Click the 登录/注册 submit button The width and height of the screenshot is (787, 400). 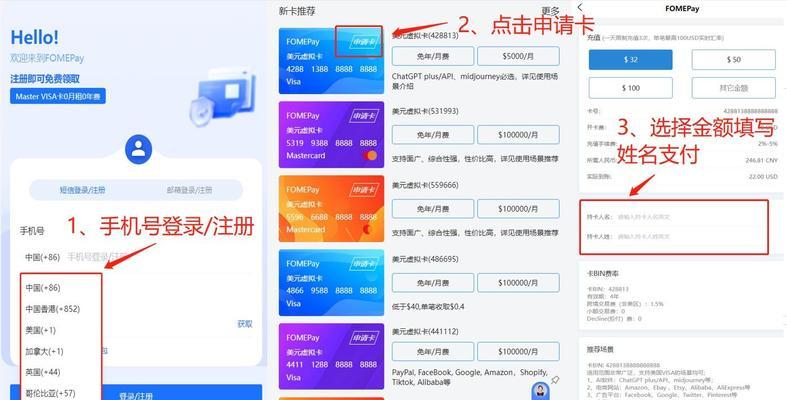click(136, 392)
